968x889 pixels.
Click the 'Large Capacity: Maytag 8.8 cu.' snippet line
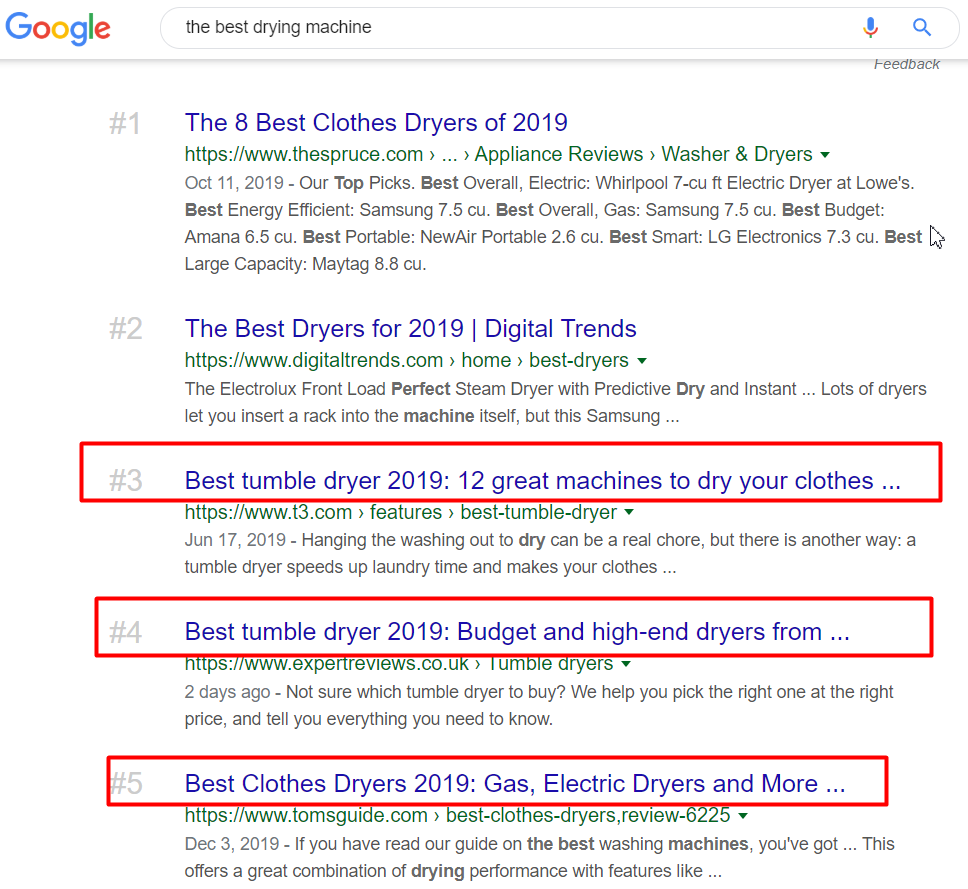[306, 264]
